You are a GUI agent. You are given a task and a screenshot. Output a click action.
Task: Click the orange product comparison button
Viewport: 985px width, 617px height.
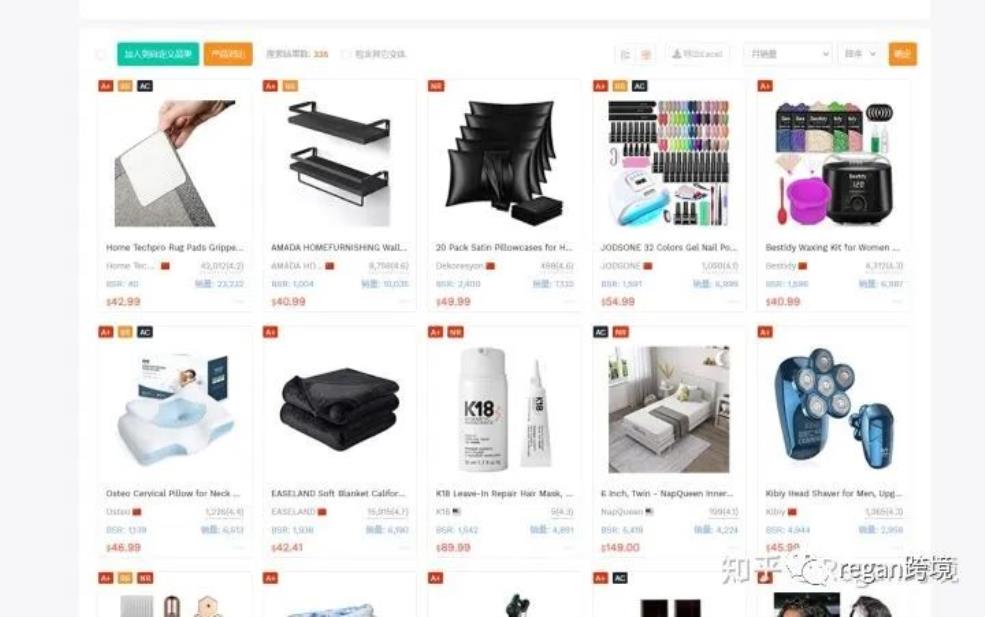(x=228, y=54)
